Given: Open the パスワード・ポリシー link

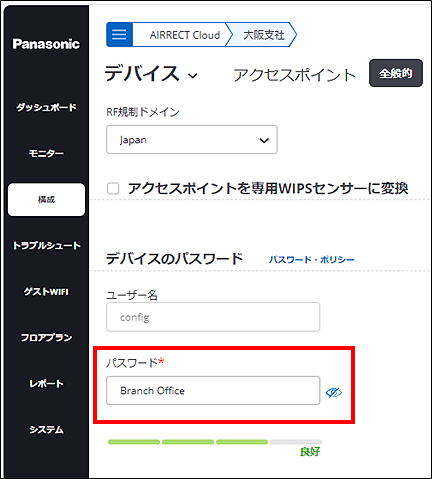Looking at the screenshot, I should click(312, 259).
